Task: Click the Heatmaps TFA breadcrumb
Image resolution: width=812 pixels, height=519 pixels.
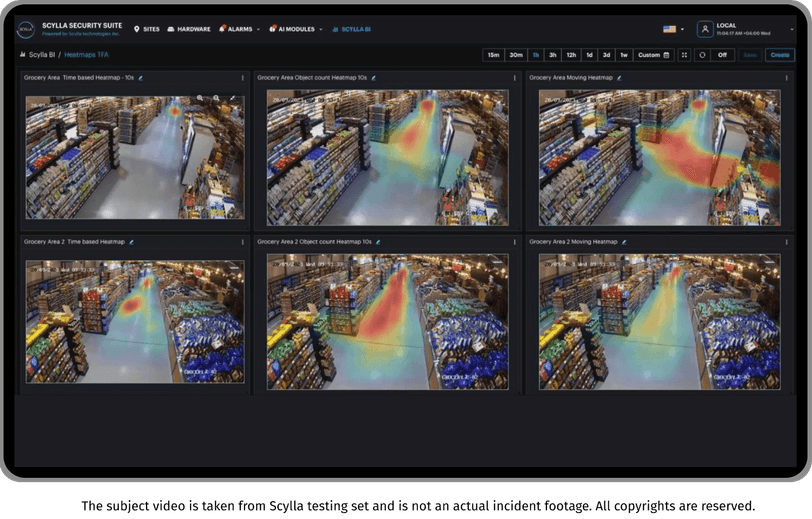Action: [86, 54]
